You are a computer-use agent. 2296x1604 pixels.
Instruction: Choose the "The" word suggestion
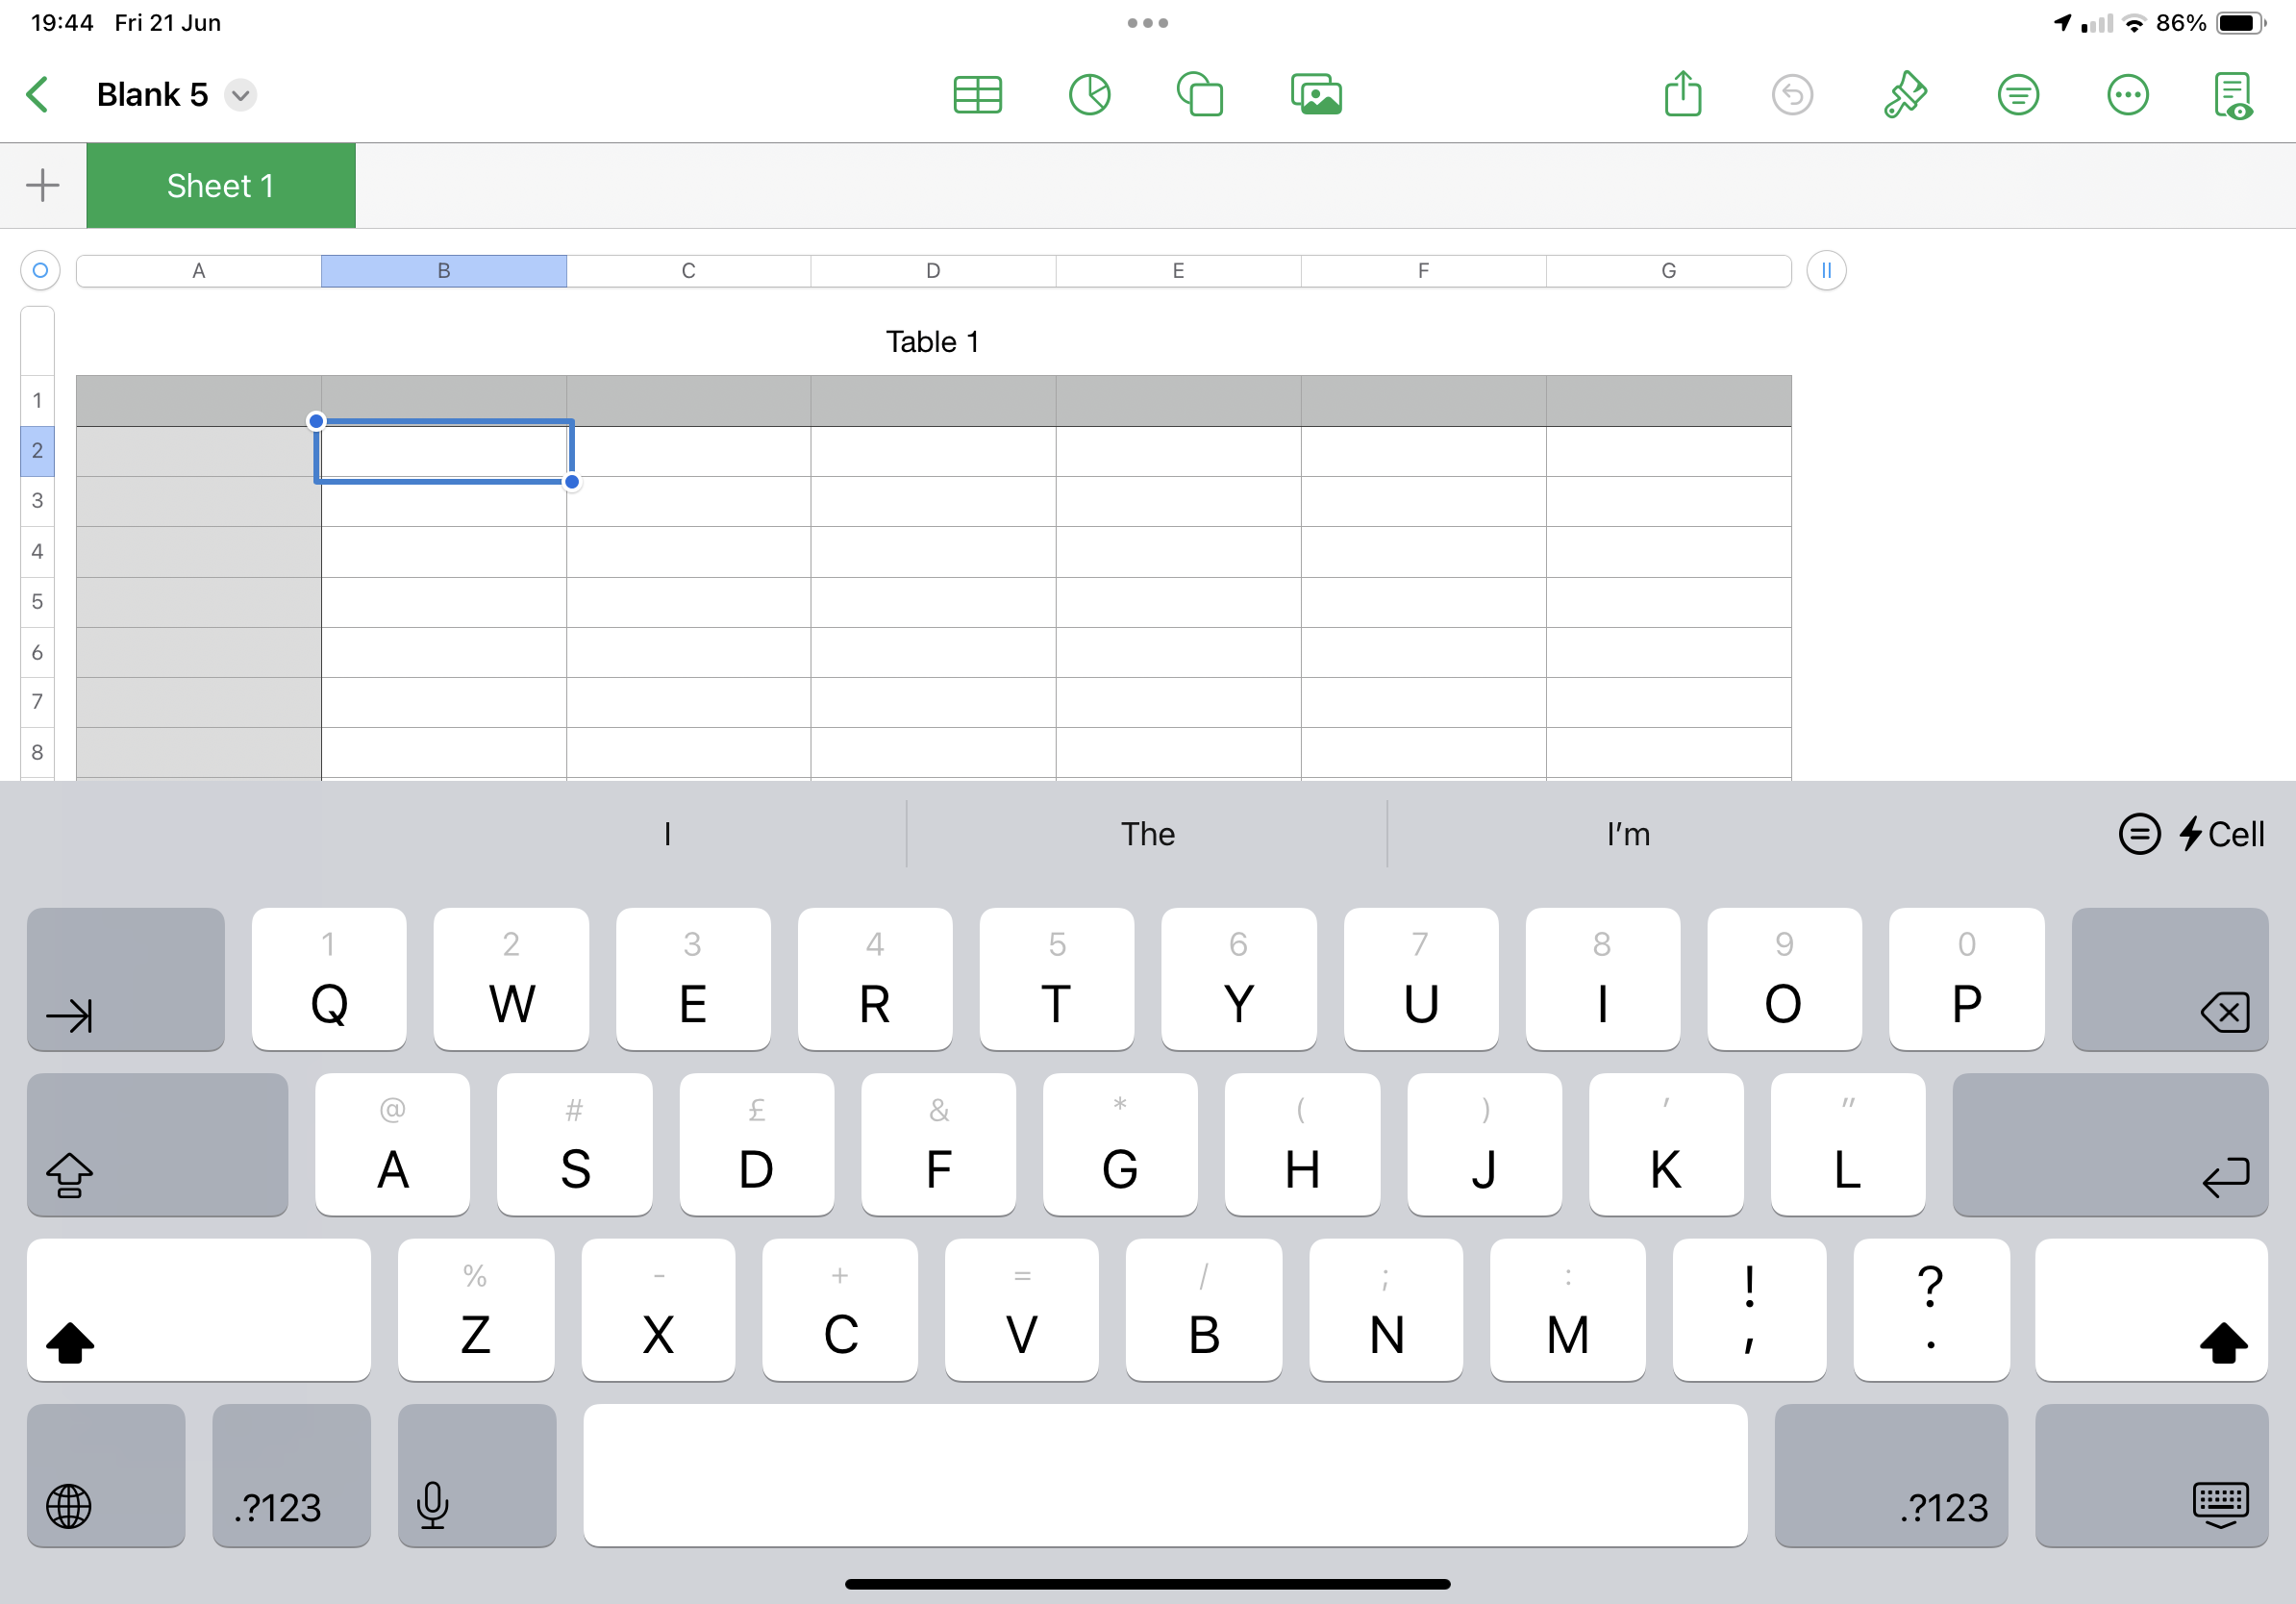pos(1147,833)
